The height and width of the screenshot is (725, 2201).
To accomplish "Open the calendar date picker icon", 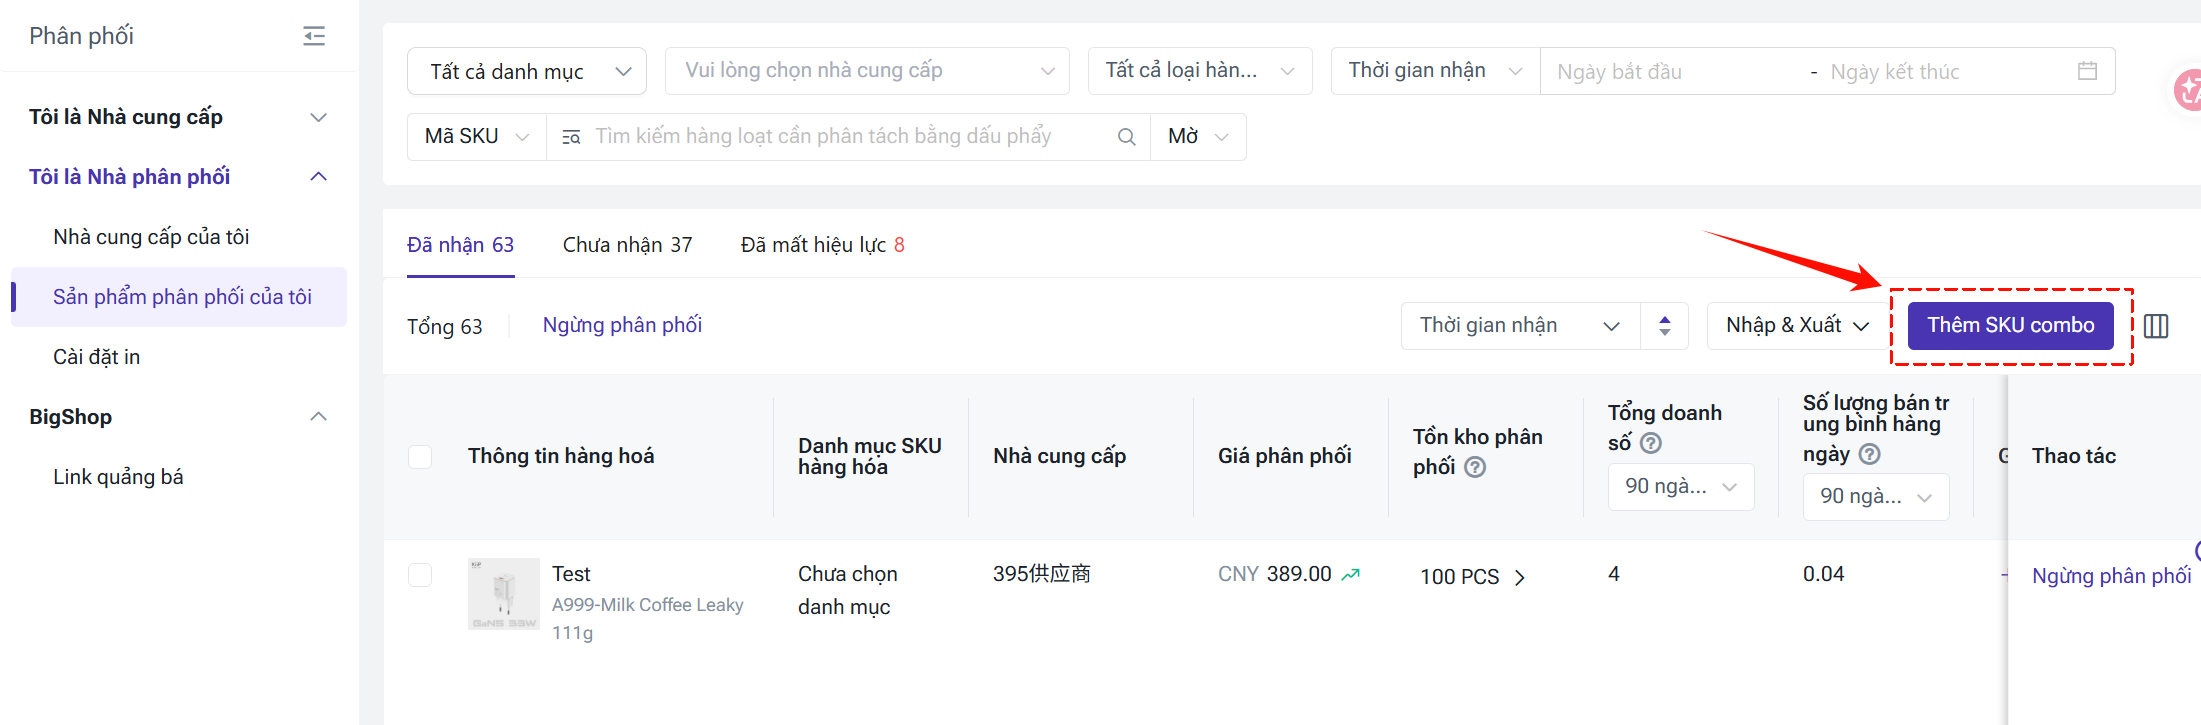I will (x=2087, y=71).
